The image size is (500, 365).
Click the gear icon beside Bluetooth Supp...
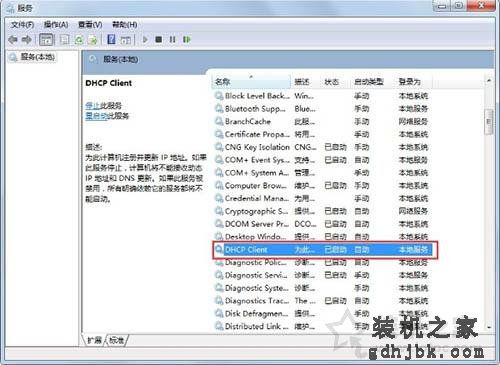coord(219,109)
